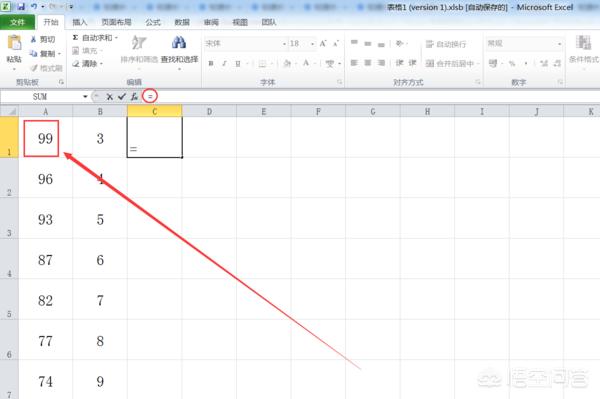Click the Merge and Center button
600x399 pixels.
point(450,64)
